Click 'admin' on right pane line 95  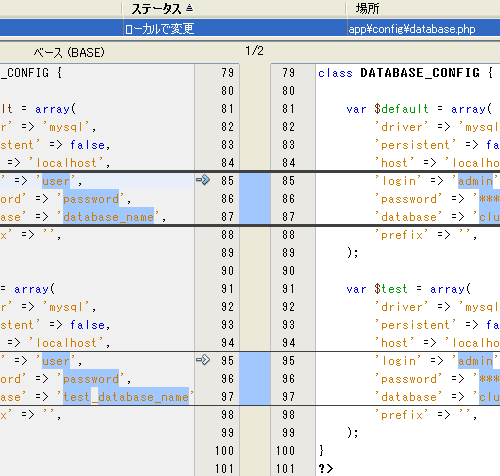(475, 361)
